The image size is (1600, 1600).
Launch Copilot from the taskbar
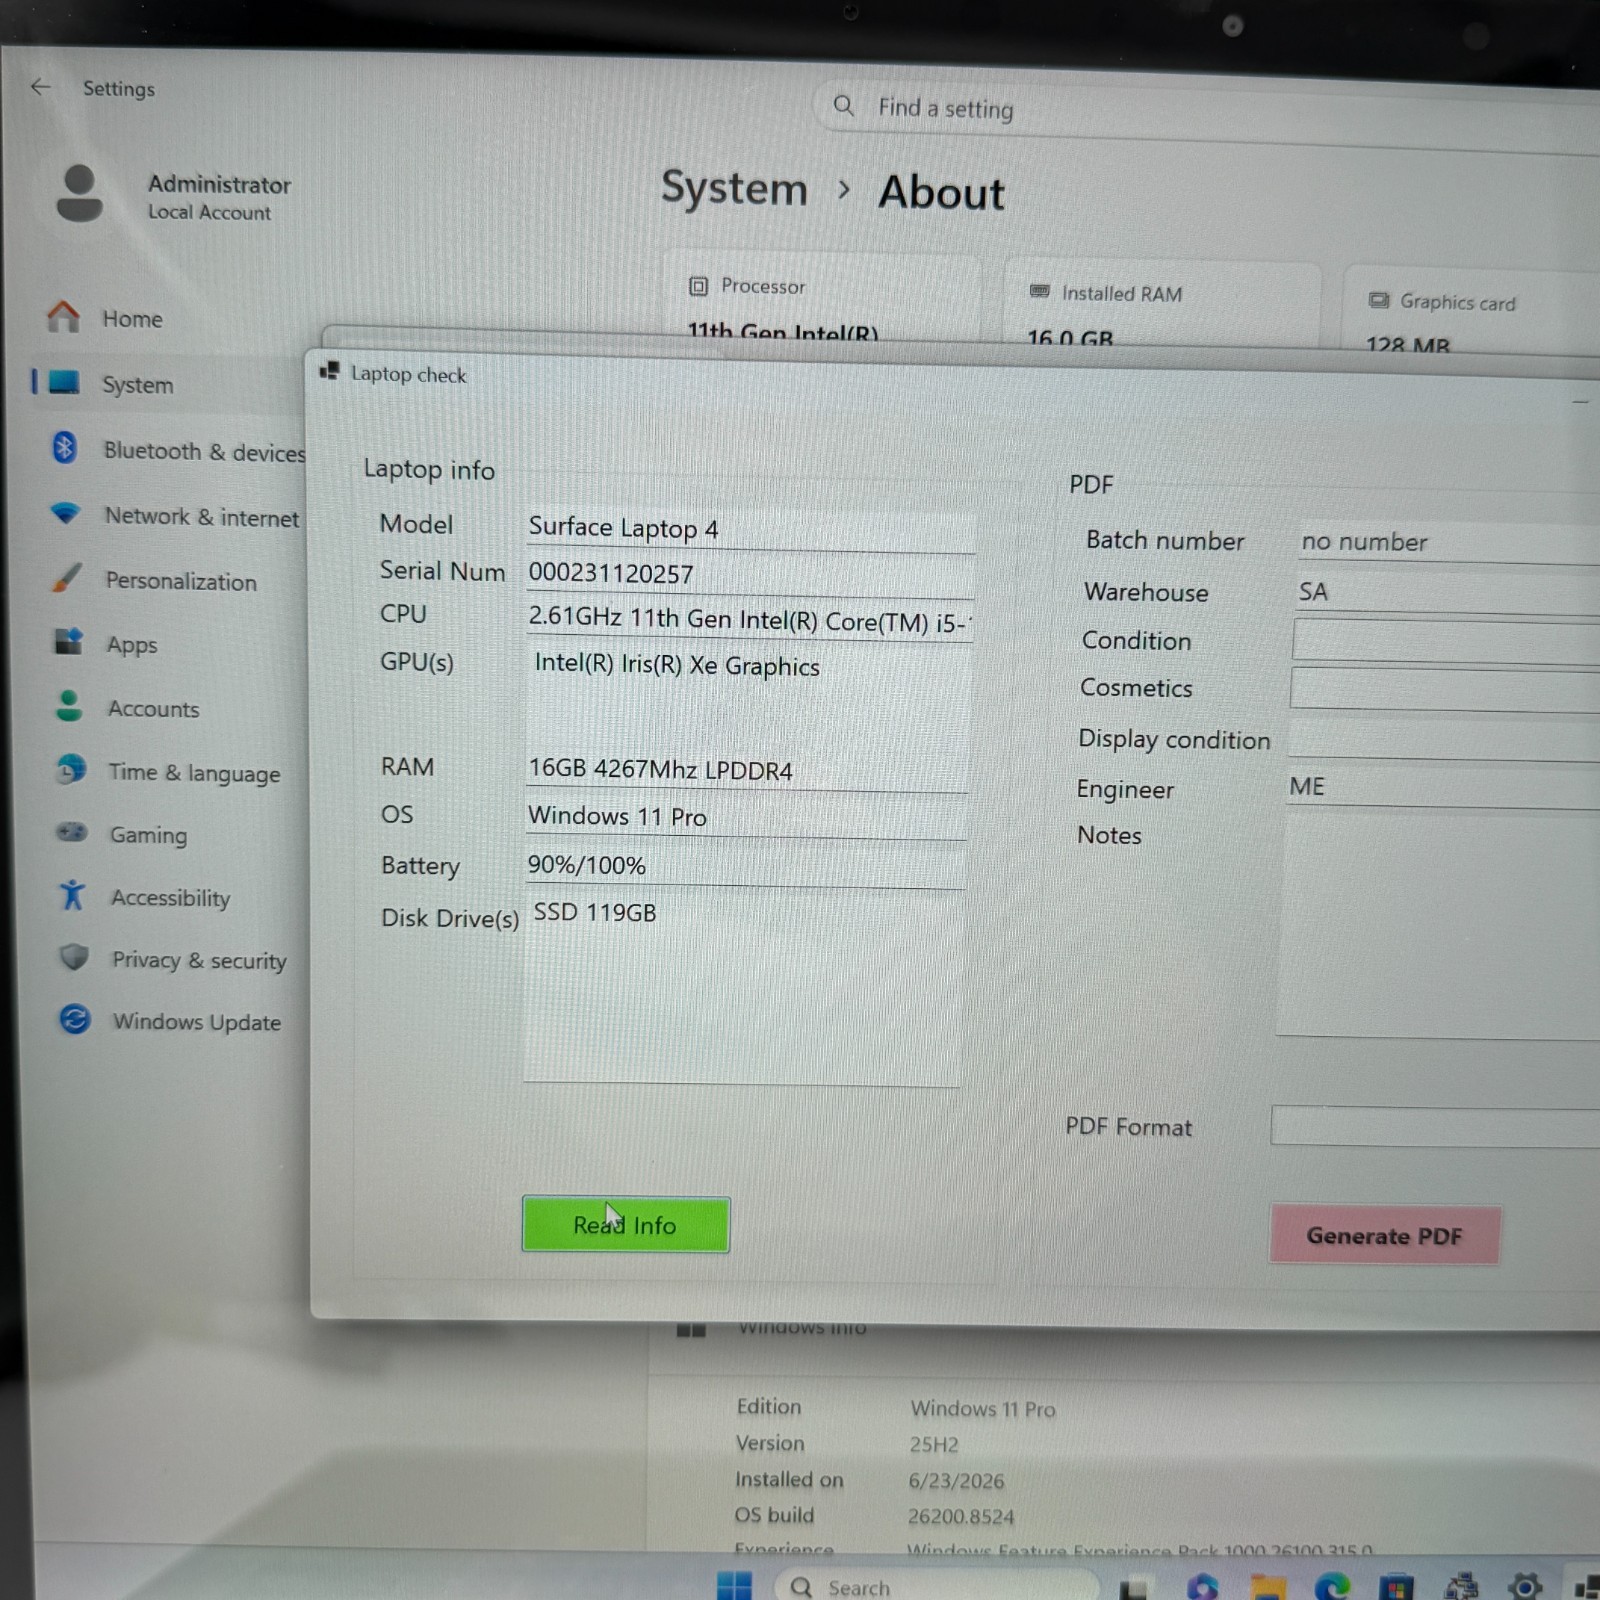[1201, 1588]
